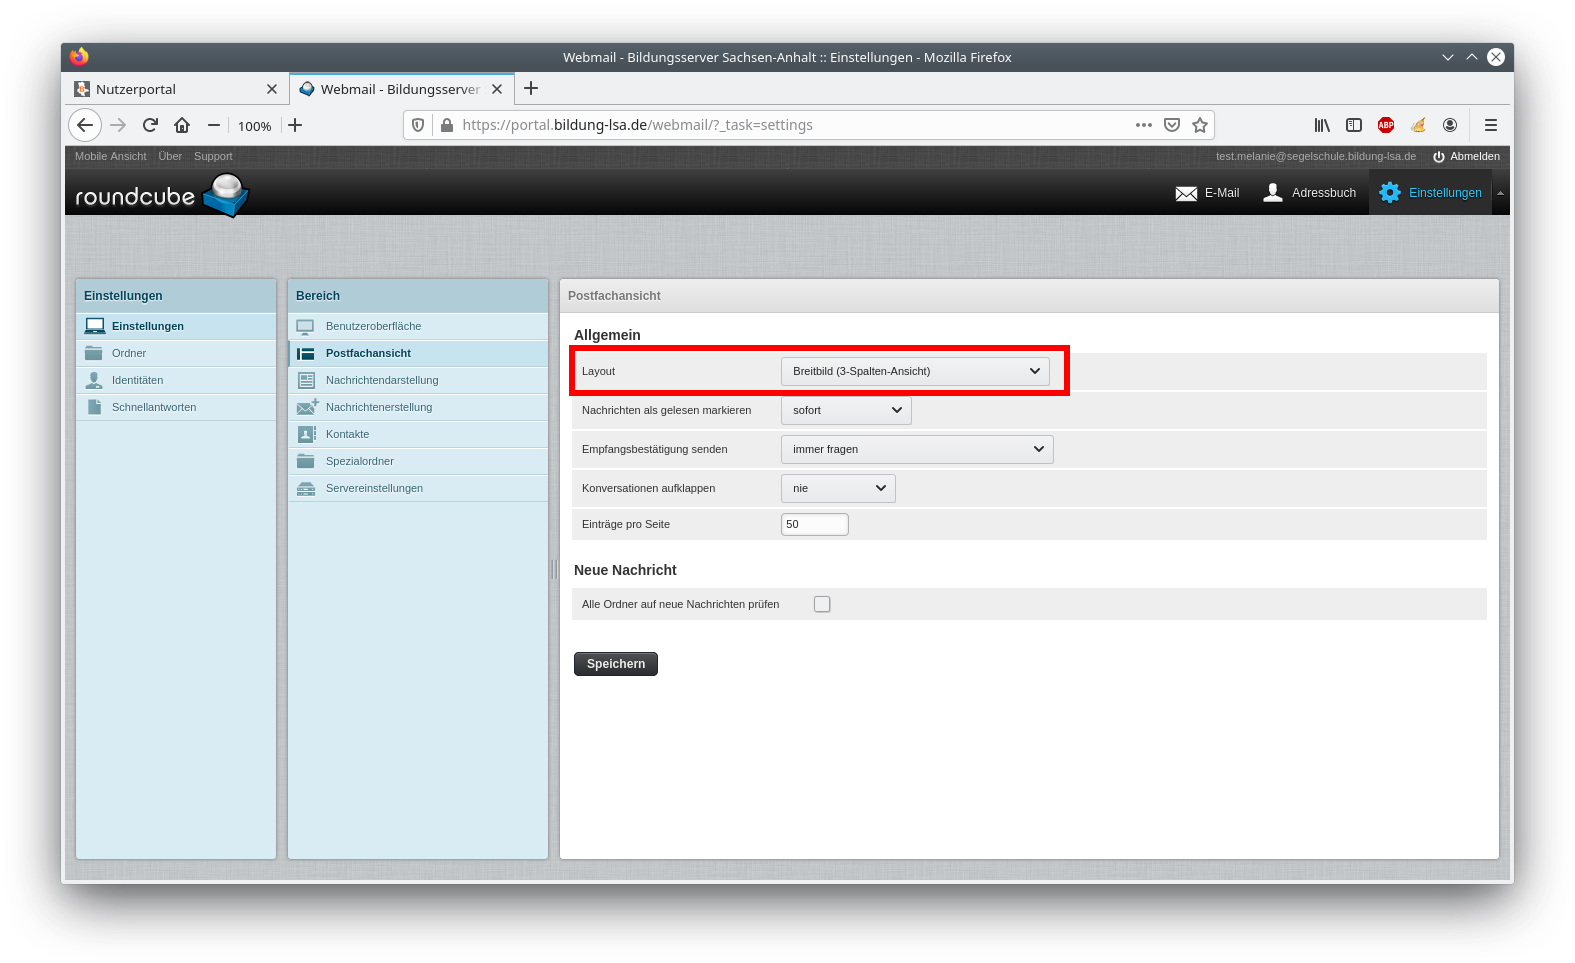Image resolution: width=1575 pixels, height=963 pixels.
Task: Open Konversationen aufklappen dropdown
Action: coord(838,488)
